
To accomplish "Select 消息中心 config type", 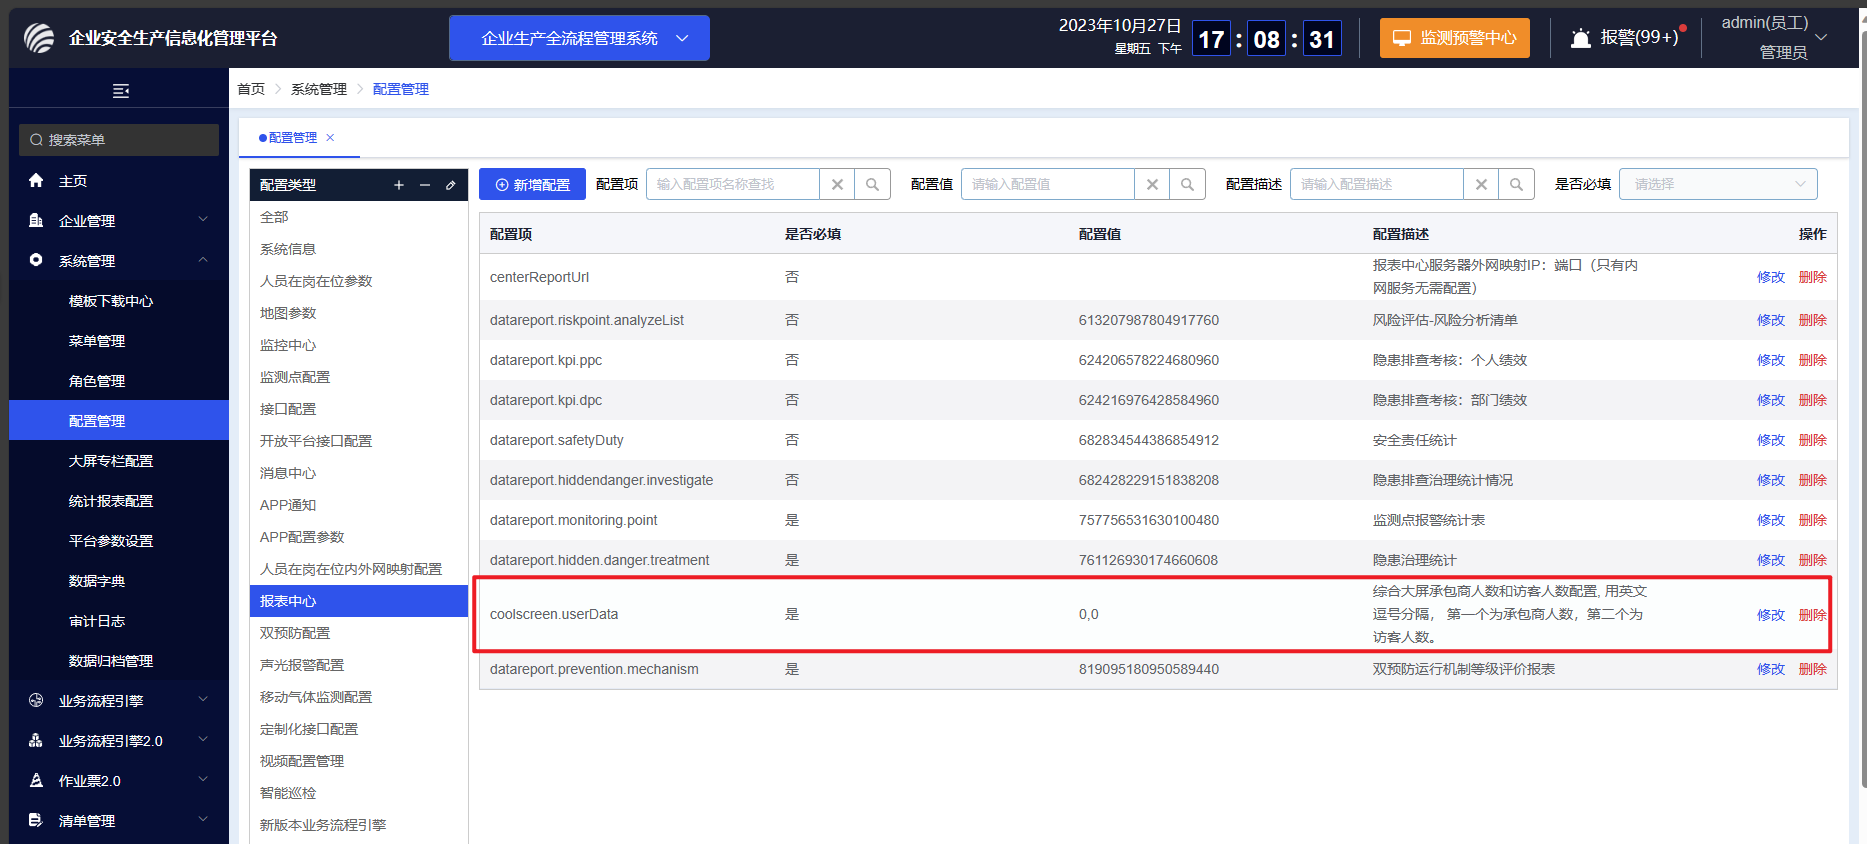I will point(359,473).
